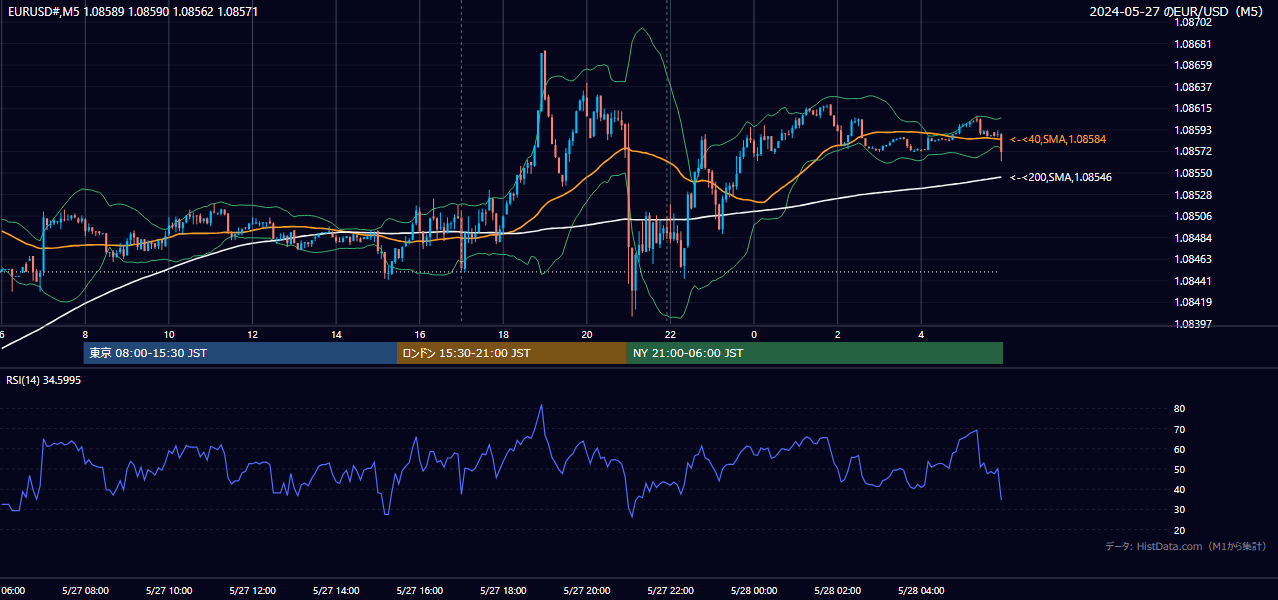
Task: Click price axis value 1.08463
Action: pos(1192,259)
